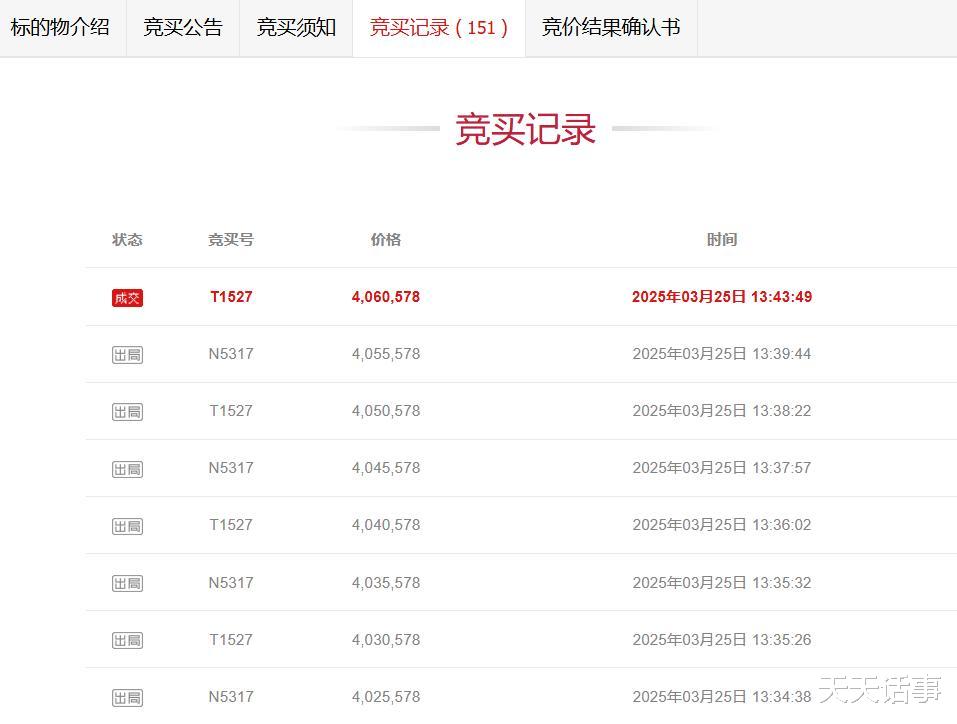Click bidder N5317 in the 13:34:38 row
Viewport: 957px width, 724px height.
pos(231,697)
